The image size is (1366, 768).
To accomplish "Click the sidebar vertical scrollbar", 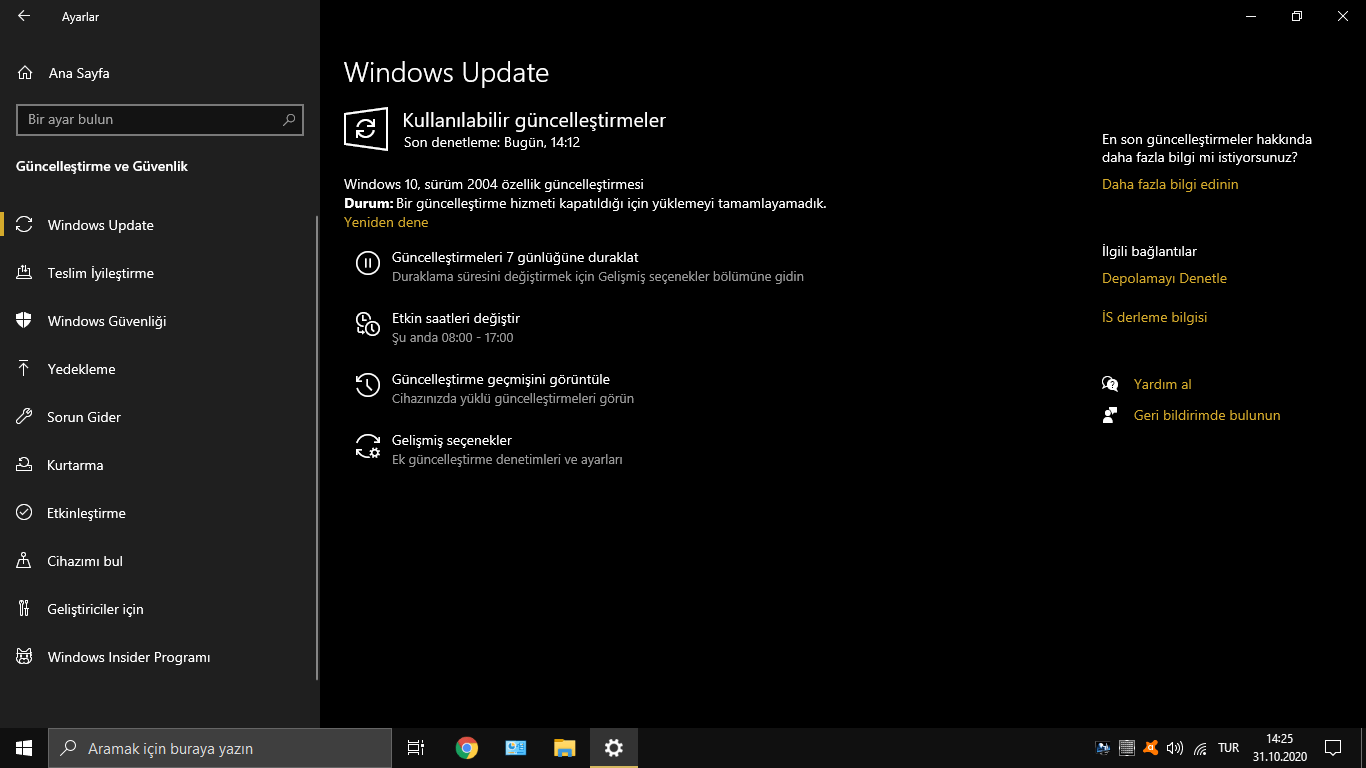I will tap(317, 448).
